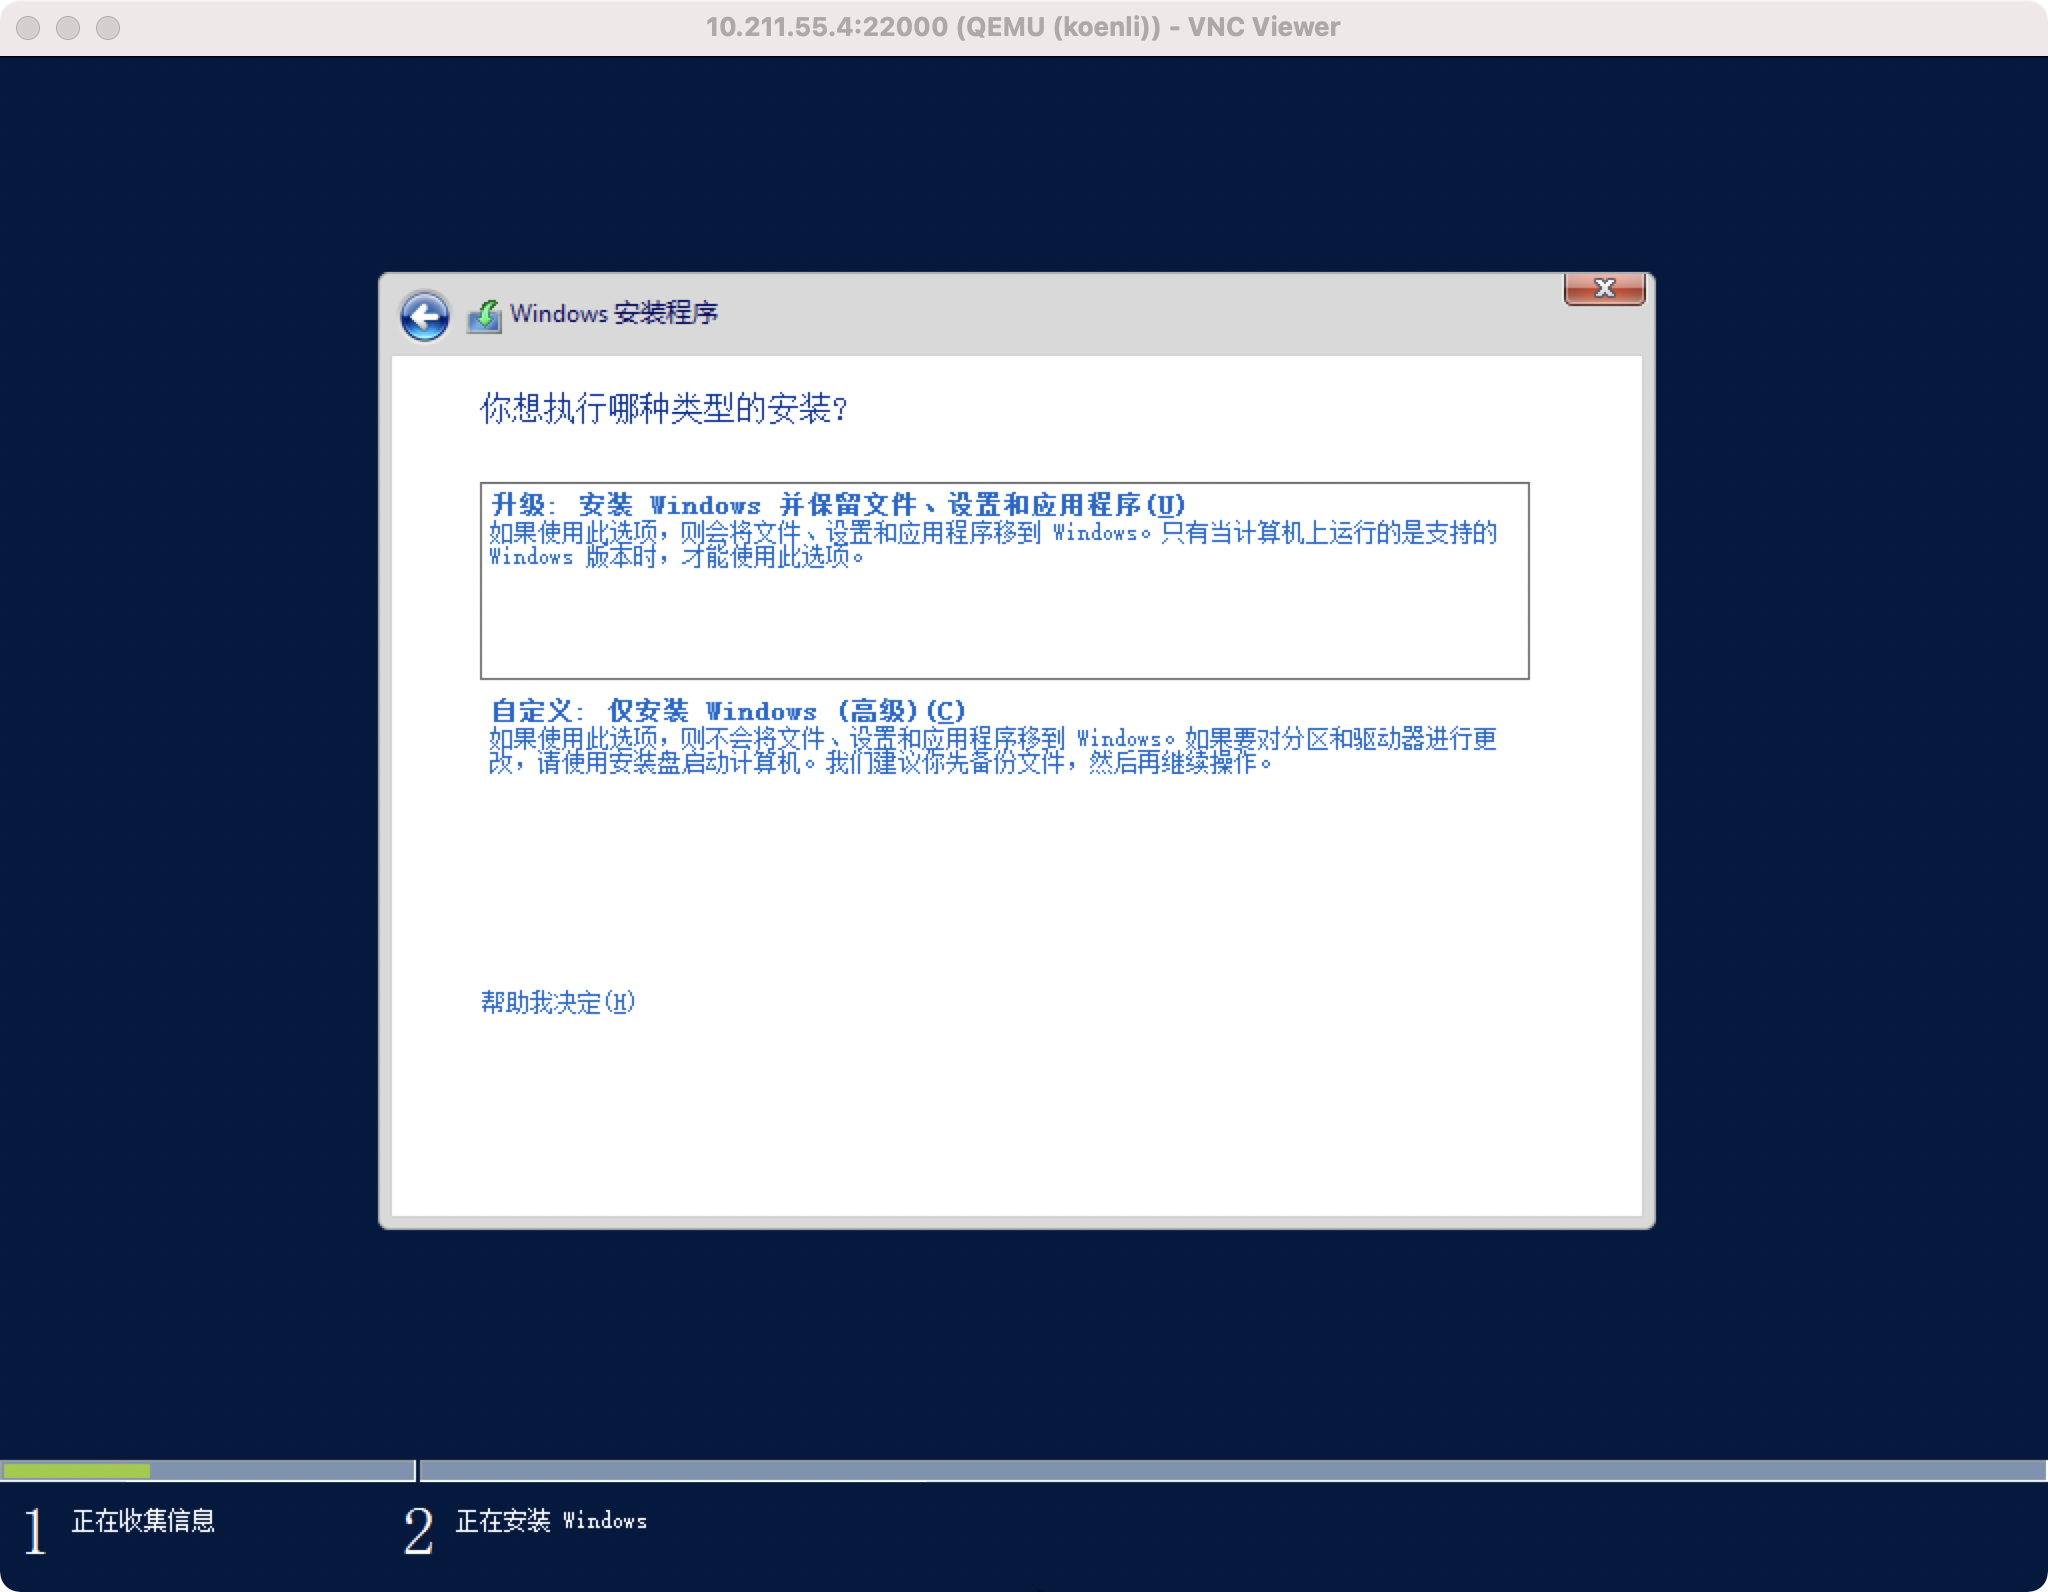Close the Windows Setup dialog with the red X
Viewport: 2048px width, 1592px height.
click(x=1604, y=289)
